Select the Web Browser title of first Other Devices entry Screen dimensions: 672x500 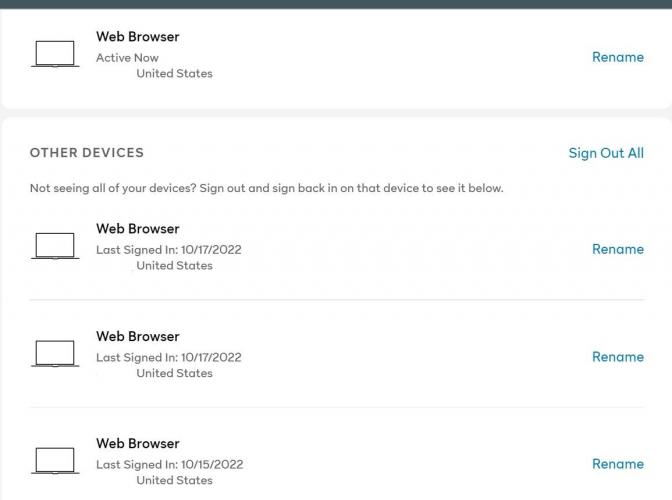click(x=138, y=228)
